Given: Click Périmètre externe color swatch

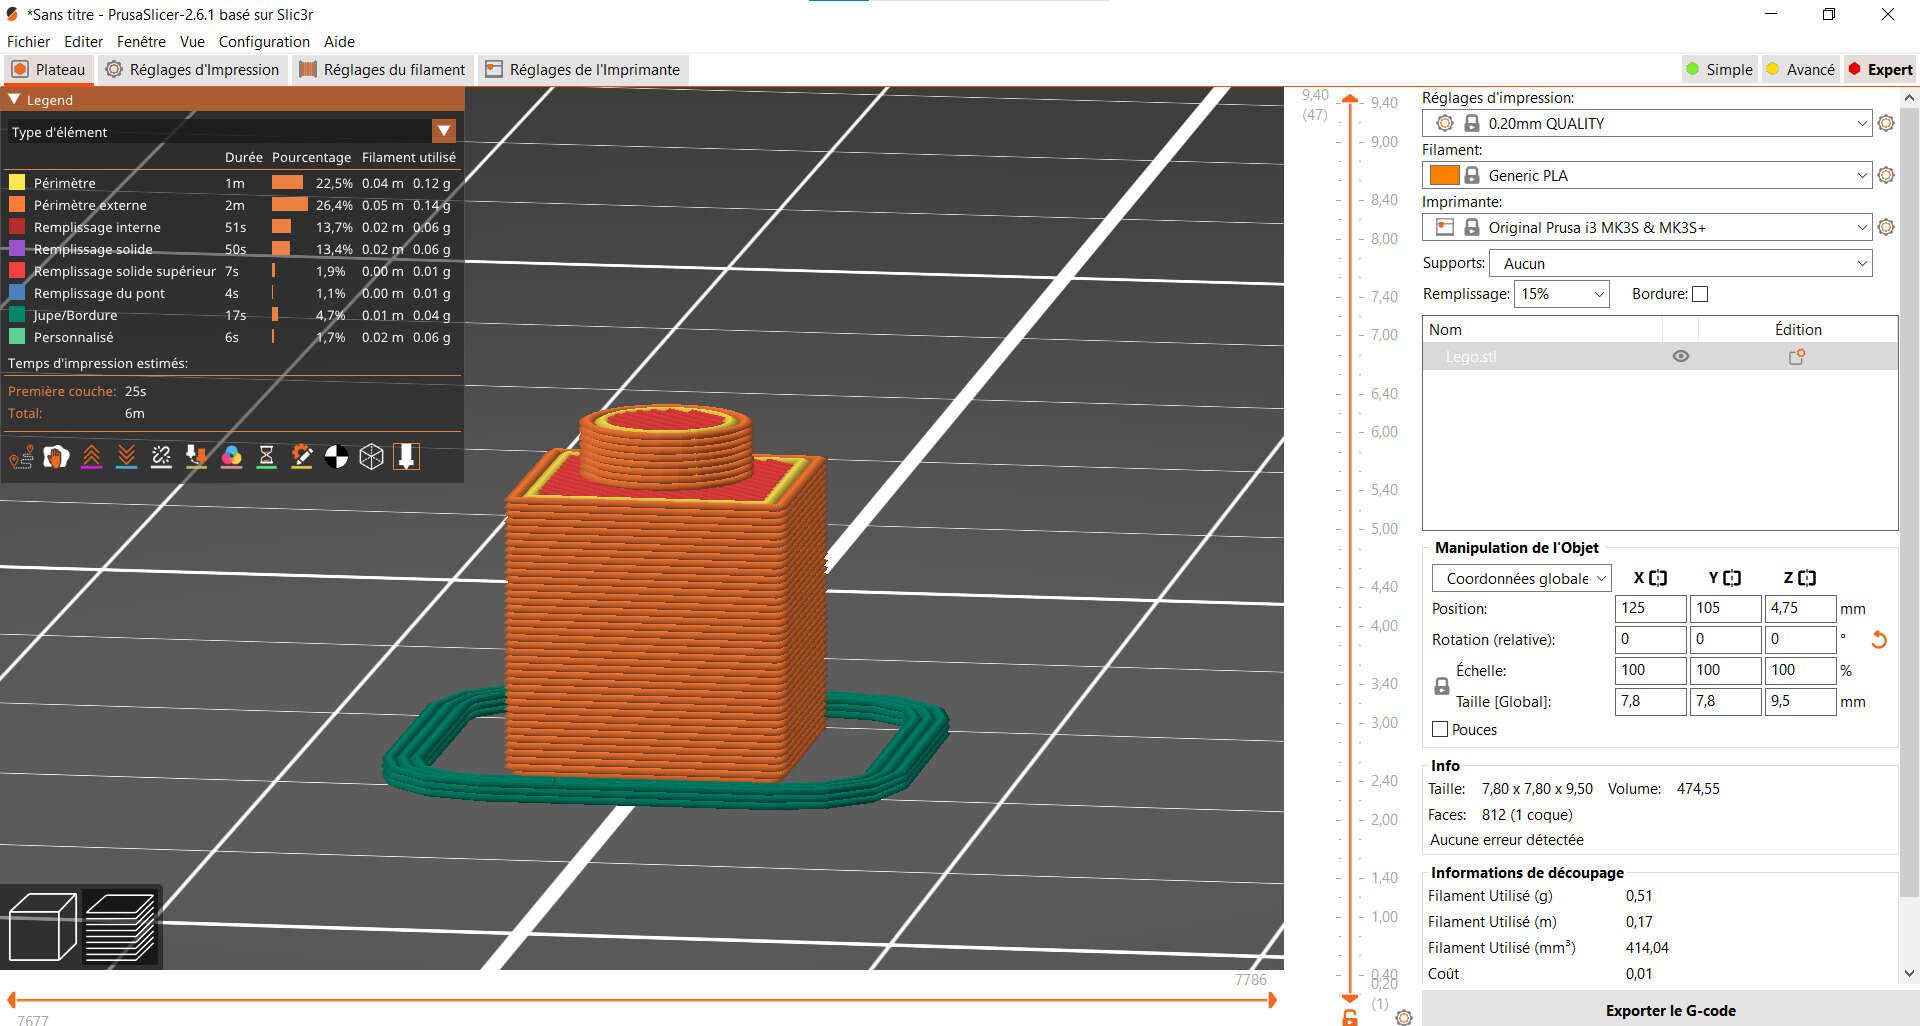Looking at the screenshot, I should 17,205.
